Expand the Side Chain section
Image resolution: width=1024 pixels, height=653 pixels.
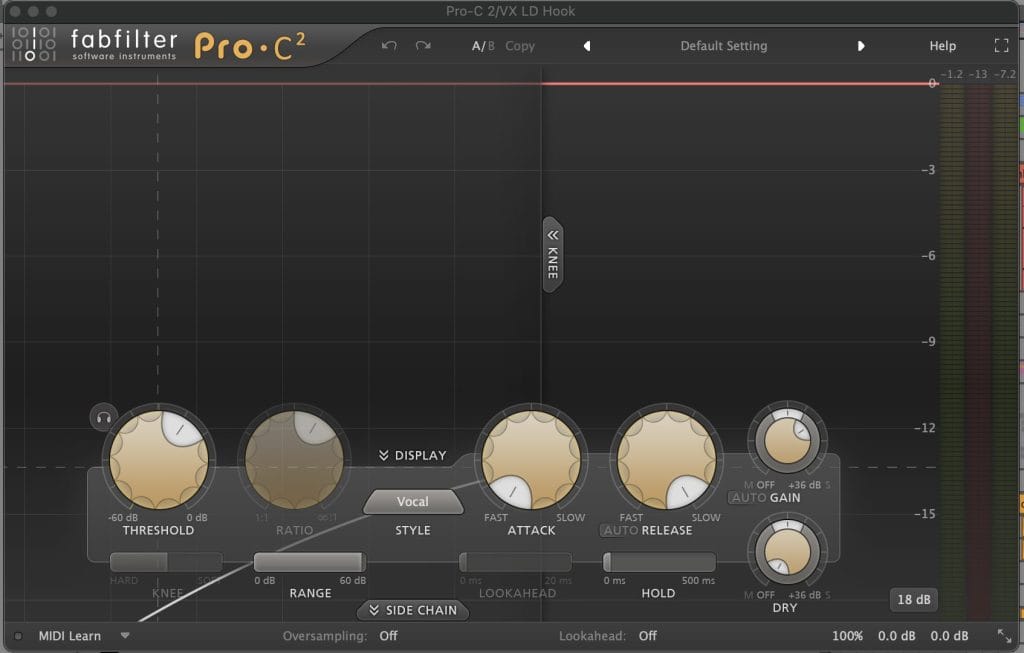pyautogui.click(x=412, y=610)
